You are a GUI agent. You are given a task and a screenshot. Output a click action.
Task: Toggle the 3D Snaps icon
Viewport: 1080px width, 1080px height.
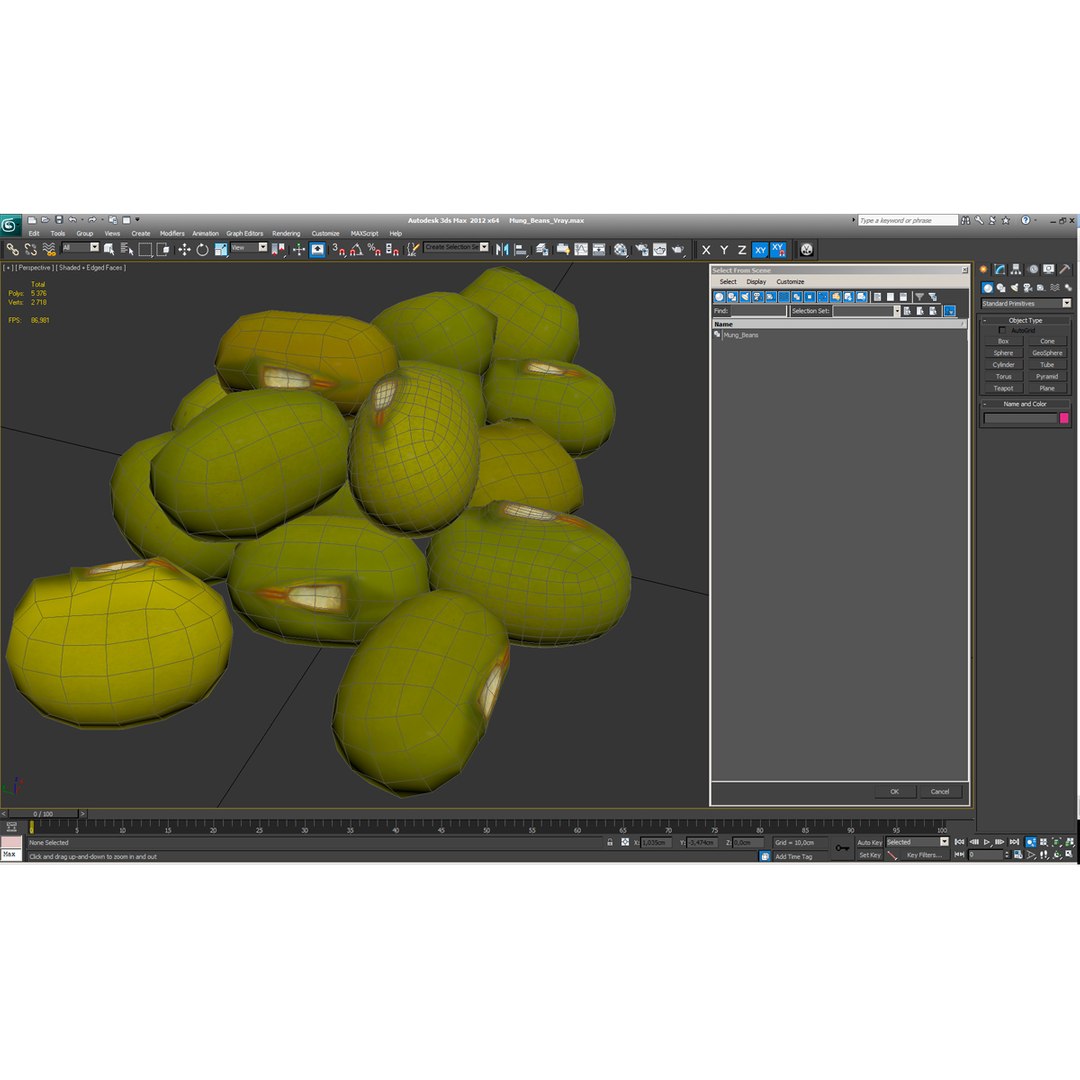(338, 249)
